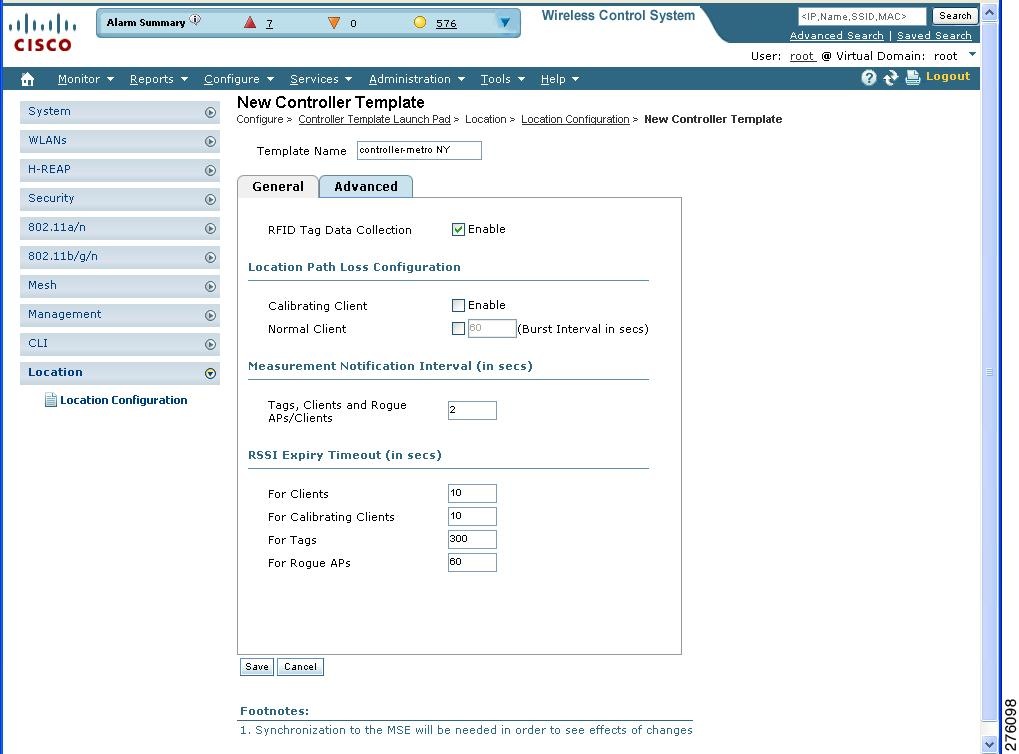Expand the Mesh sidebar section arrow
This screenshot has height=754, width=1019.
(x=210, y=286)
